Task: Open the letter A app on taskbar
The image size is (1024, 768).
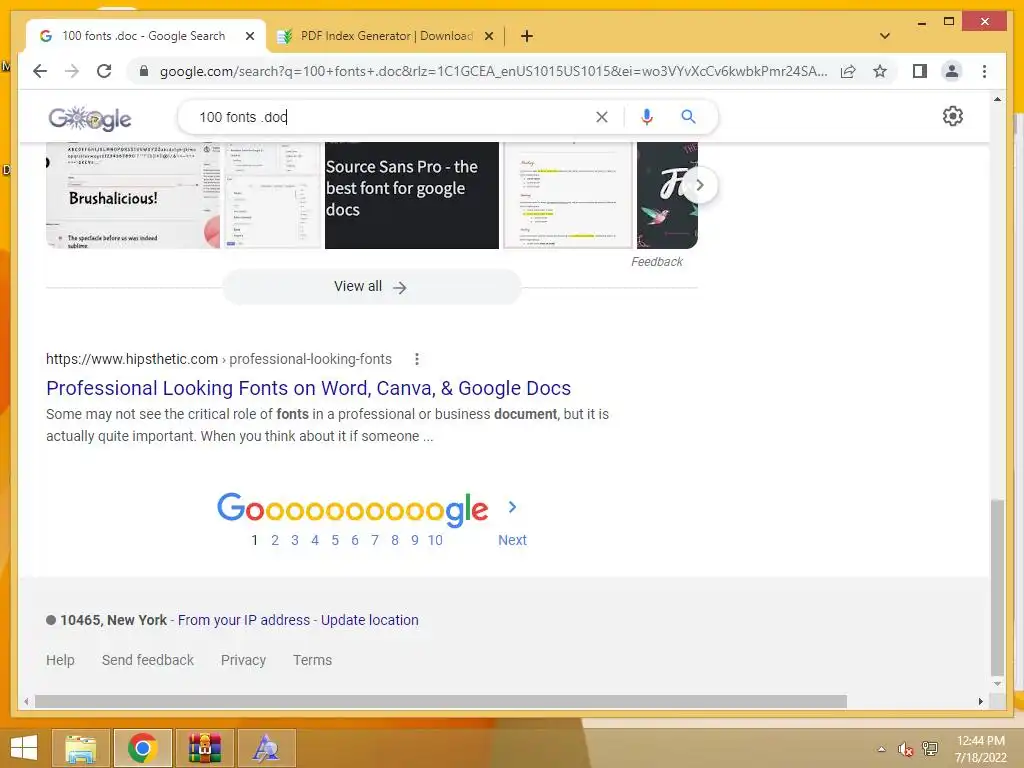Action: point(266,748)
